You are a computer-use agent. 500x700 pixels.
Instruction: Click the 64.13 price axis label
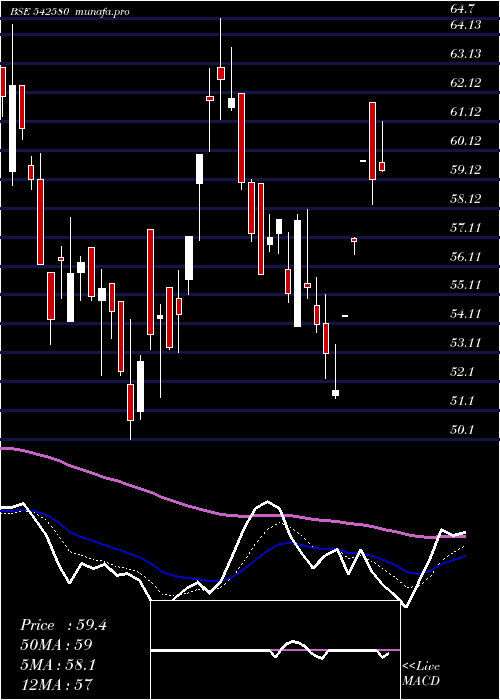click(x=466, y=25)
